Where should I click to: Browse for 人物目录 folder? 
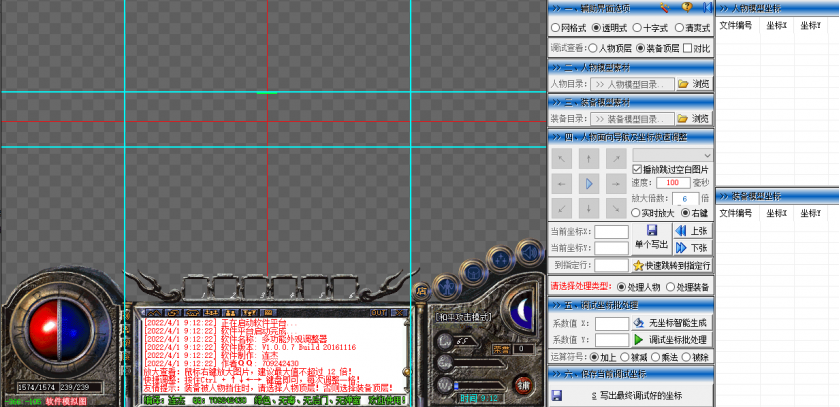pos(694,84)
